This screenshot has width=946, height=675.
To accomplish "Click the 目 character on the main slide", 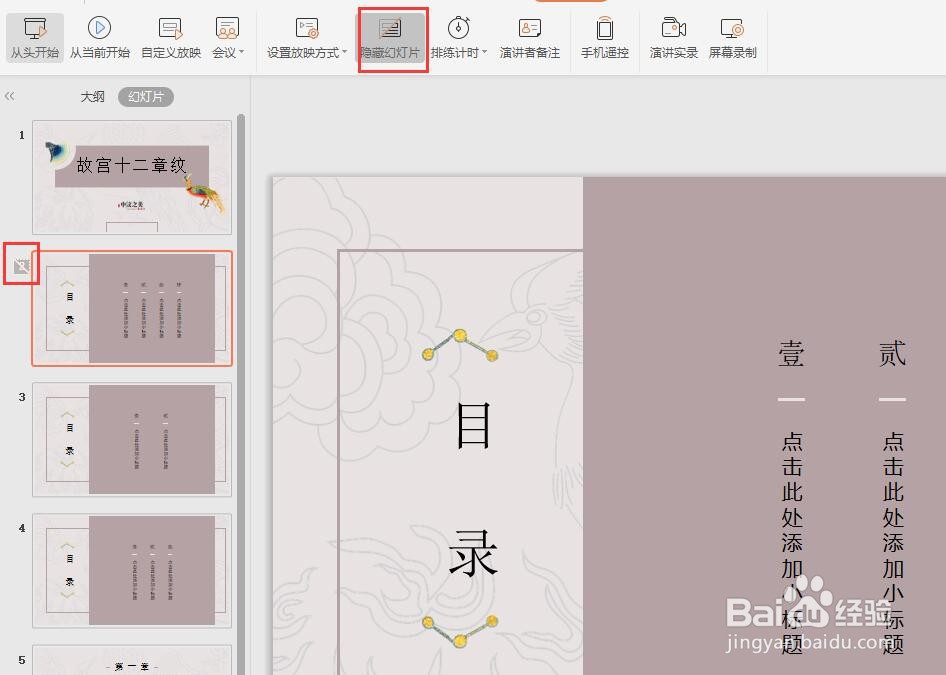I will [473, 426].
